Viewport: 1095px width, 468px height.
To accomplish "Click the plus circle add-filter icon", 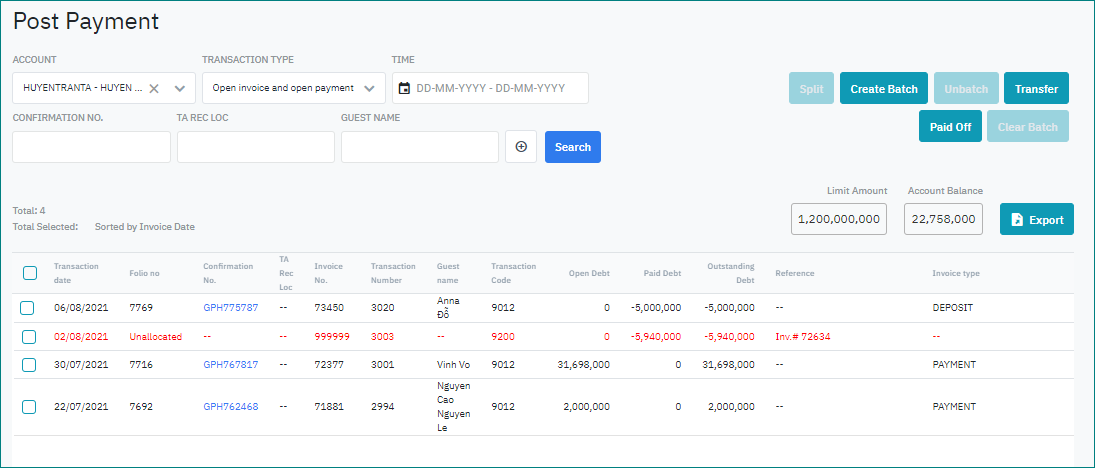I will point(521,147).
